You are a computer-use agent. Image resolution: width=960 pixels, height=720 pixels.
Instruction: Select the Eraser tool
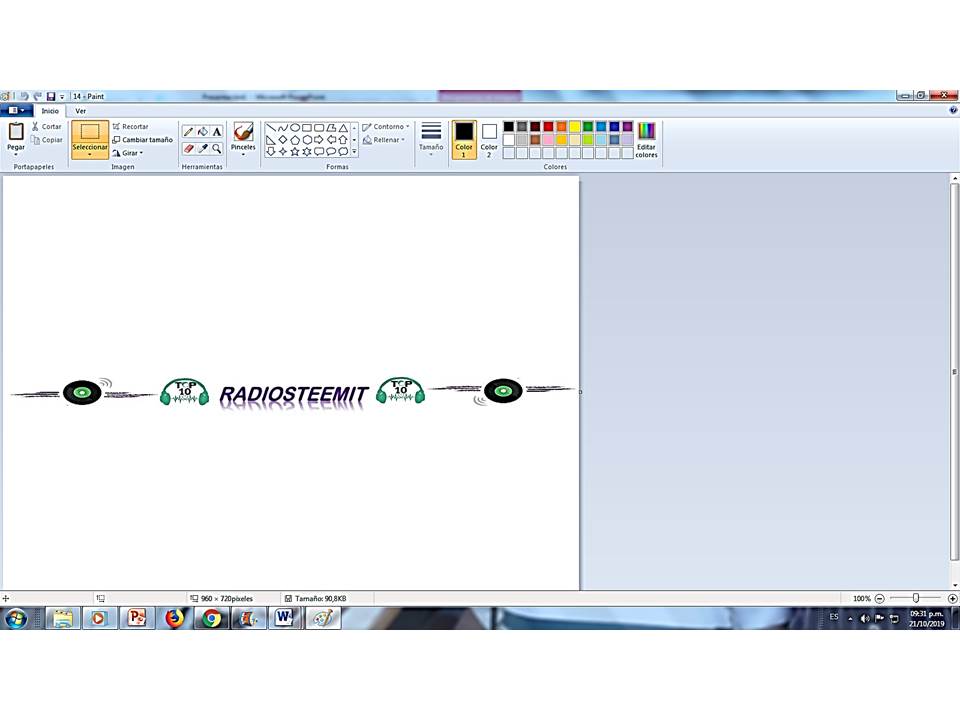[x=188, y=149]
